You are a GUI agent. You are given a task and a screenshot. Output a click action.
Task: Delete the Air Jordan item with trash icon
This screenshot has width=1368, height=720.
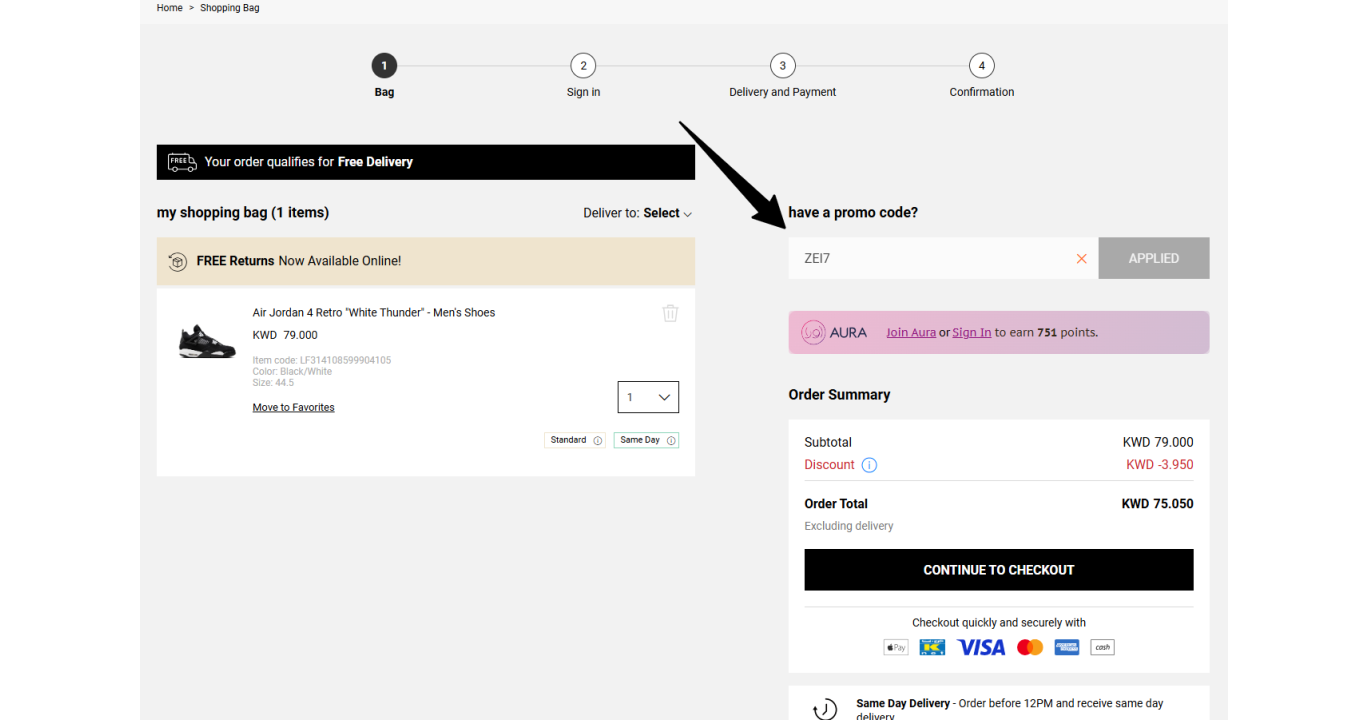[670, 313]
